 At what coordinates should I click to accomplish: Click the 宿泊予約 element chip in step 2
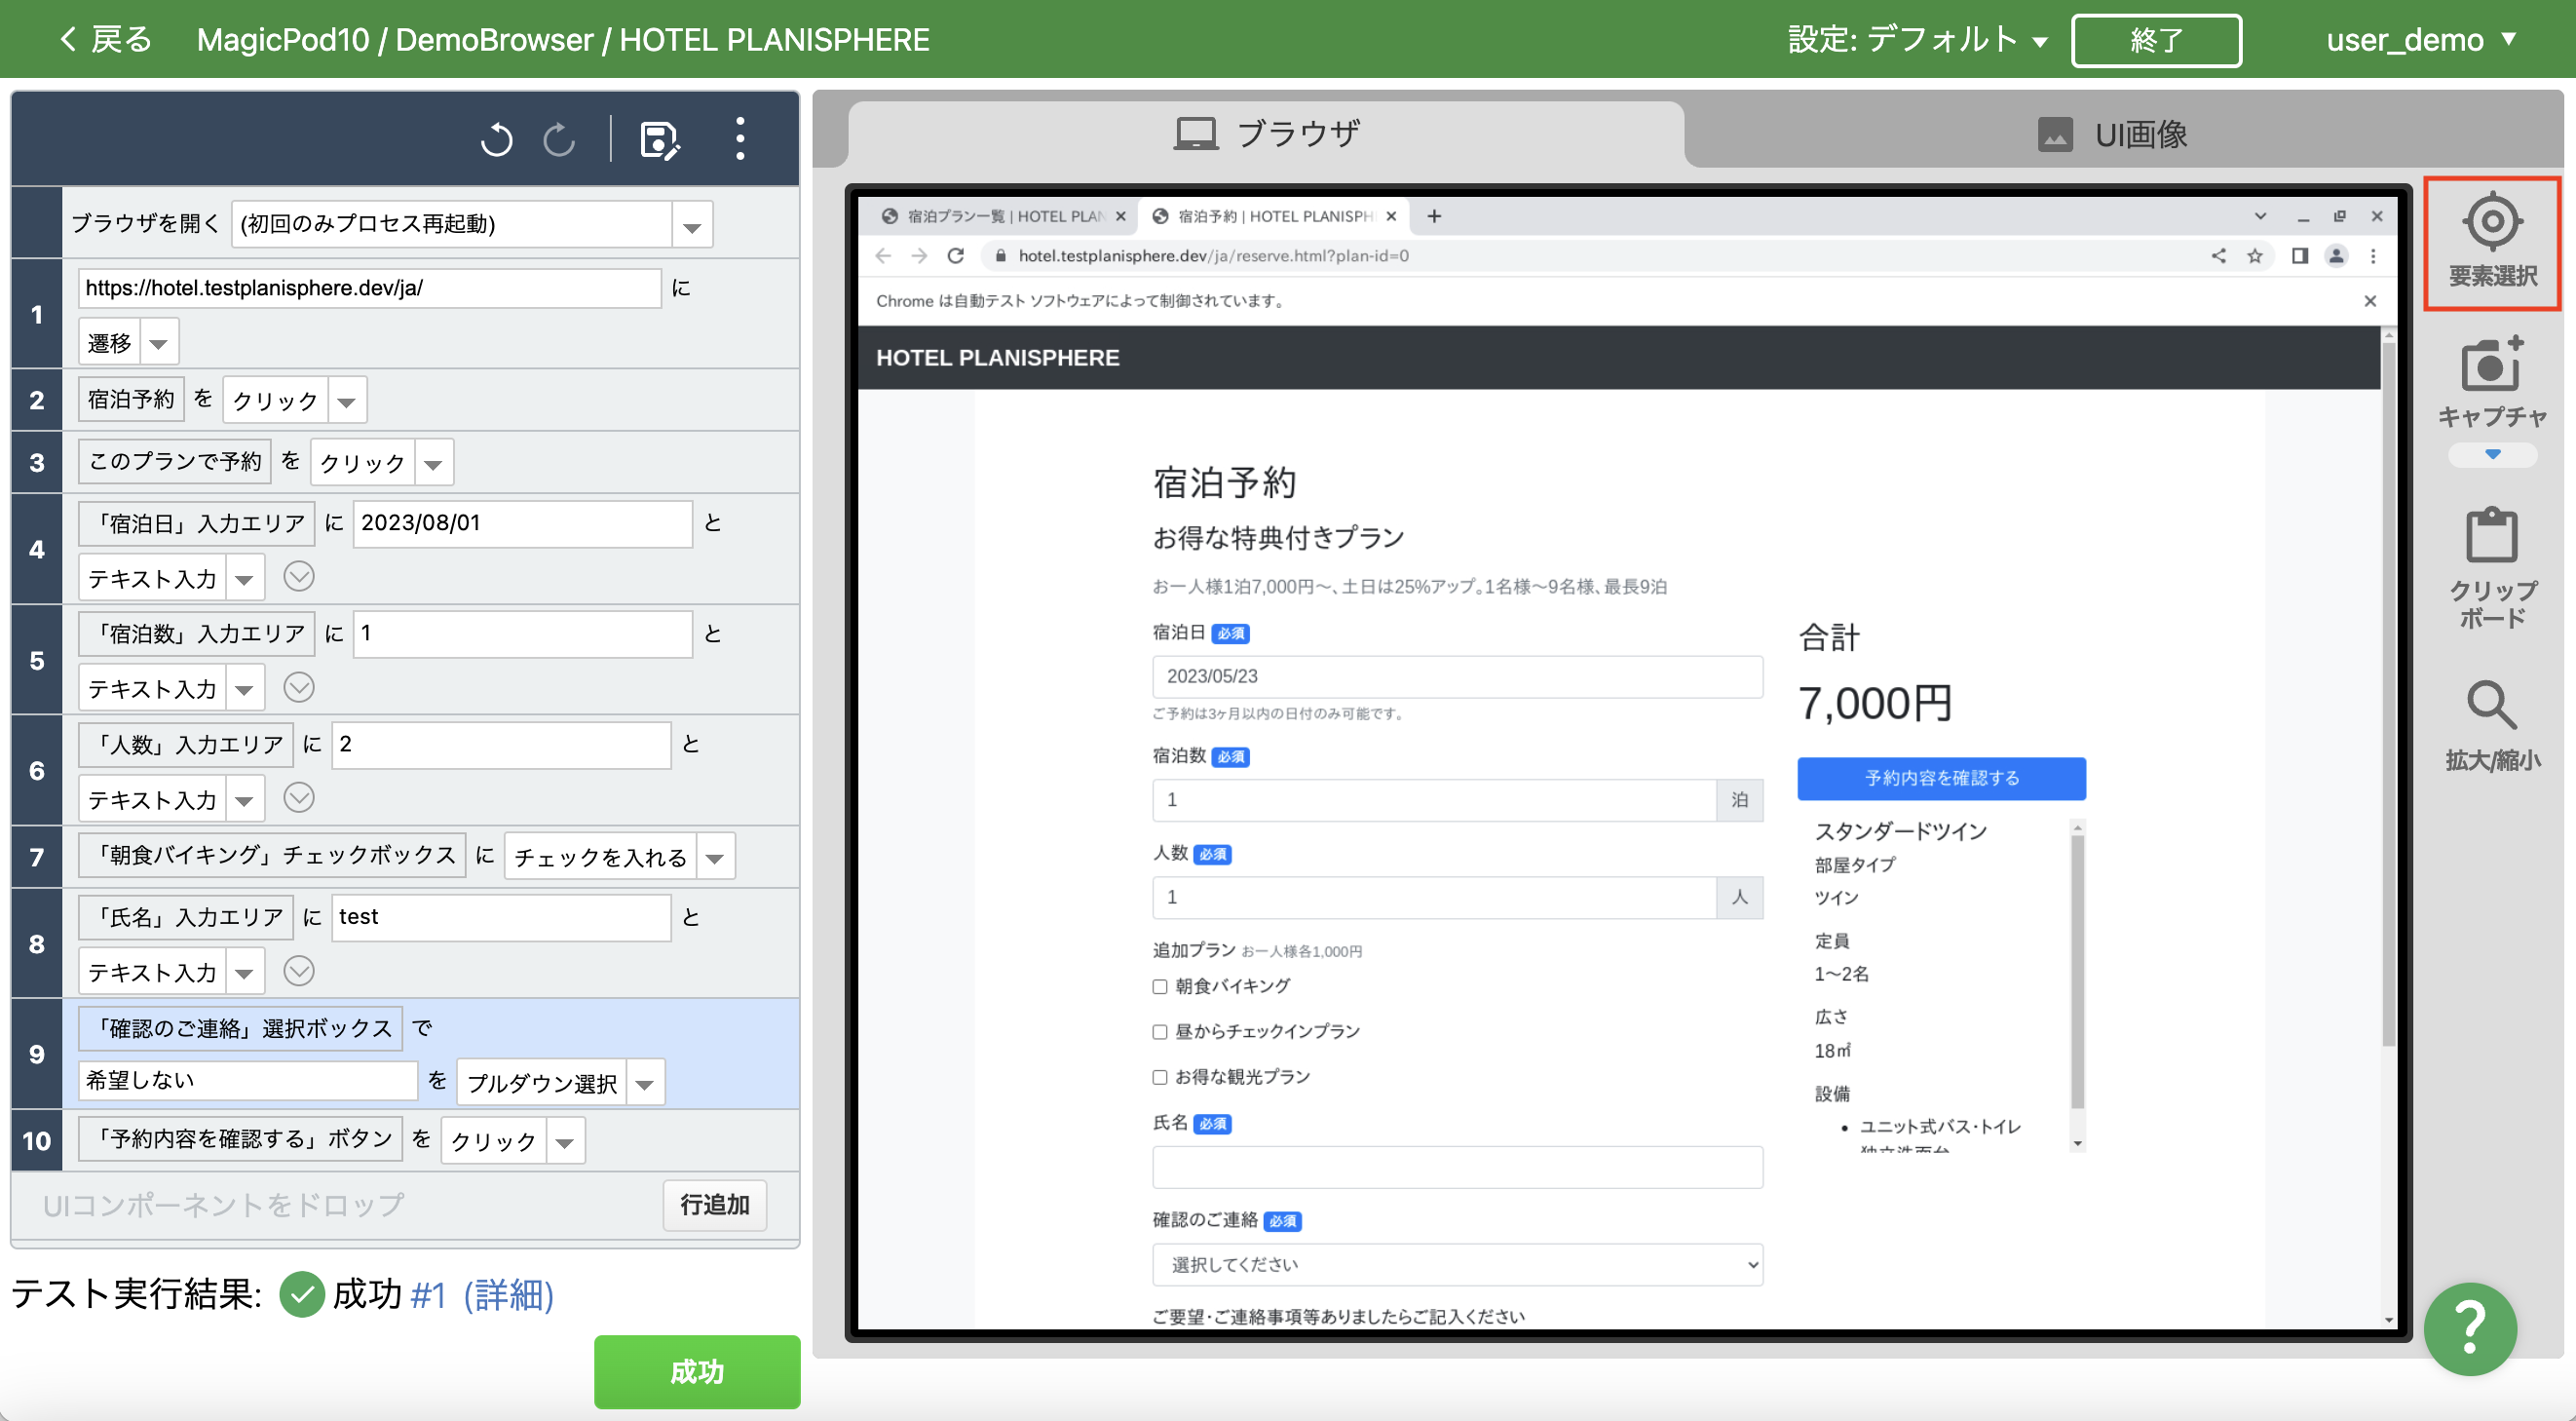[x=131, y=399]
